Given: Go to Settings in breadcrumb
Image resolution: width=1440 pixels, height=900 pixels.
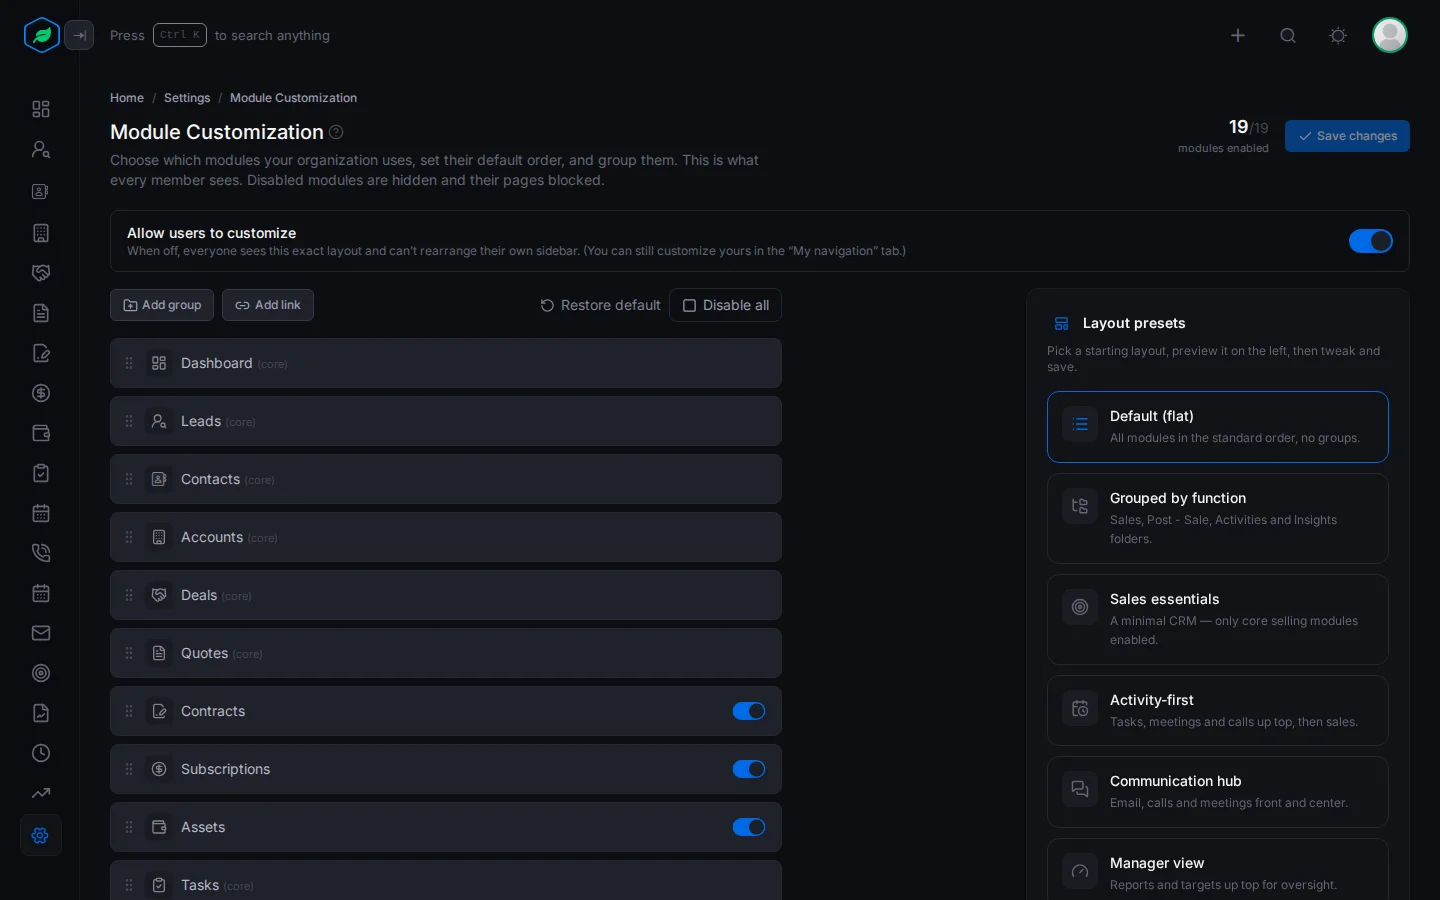Looking at the screenshot, I should click(187, 98).
